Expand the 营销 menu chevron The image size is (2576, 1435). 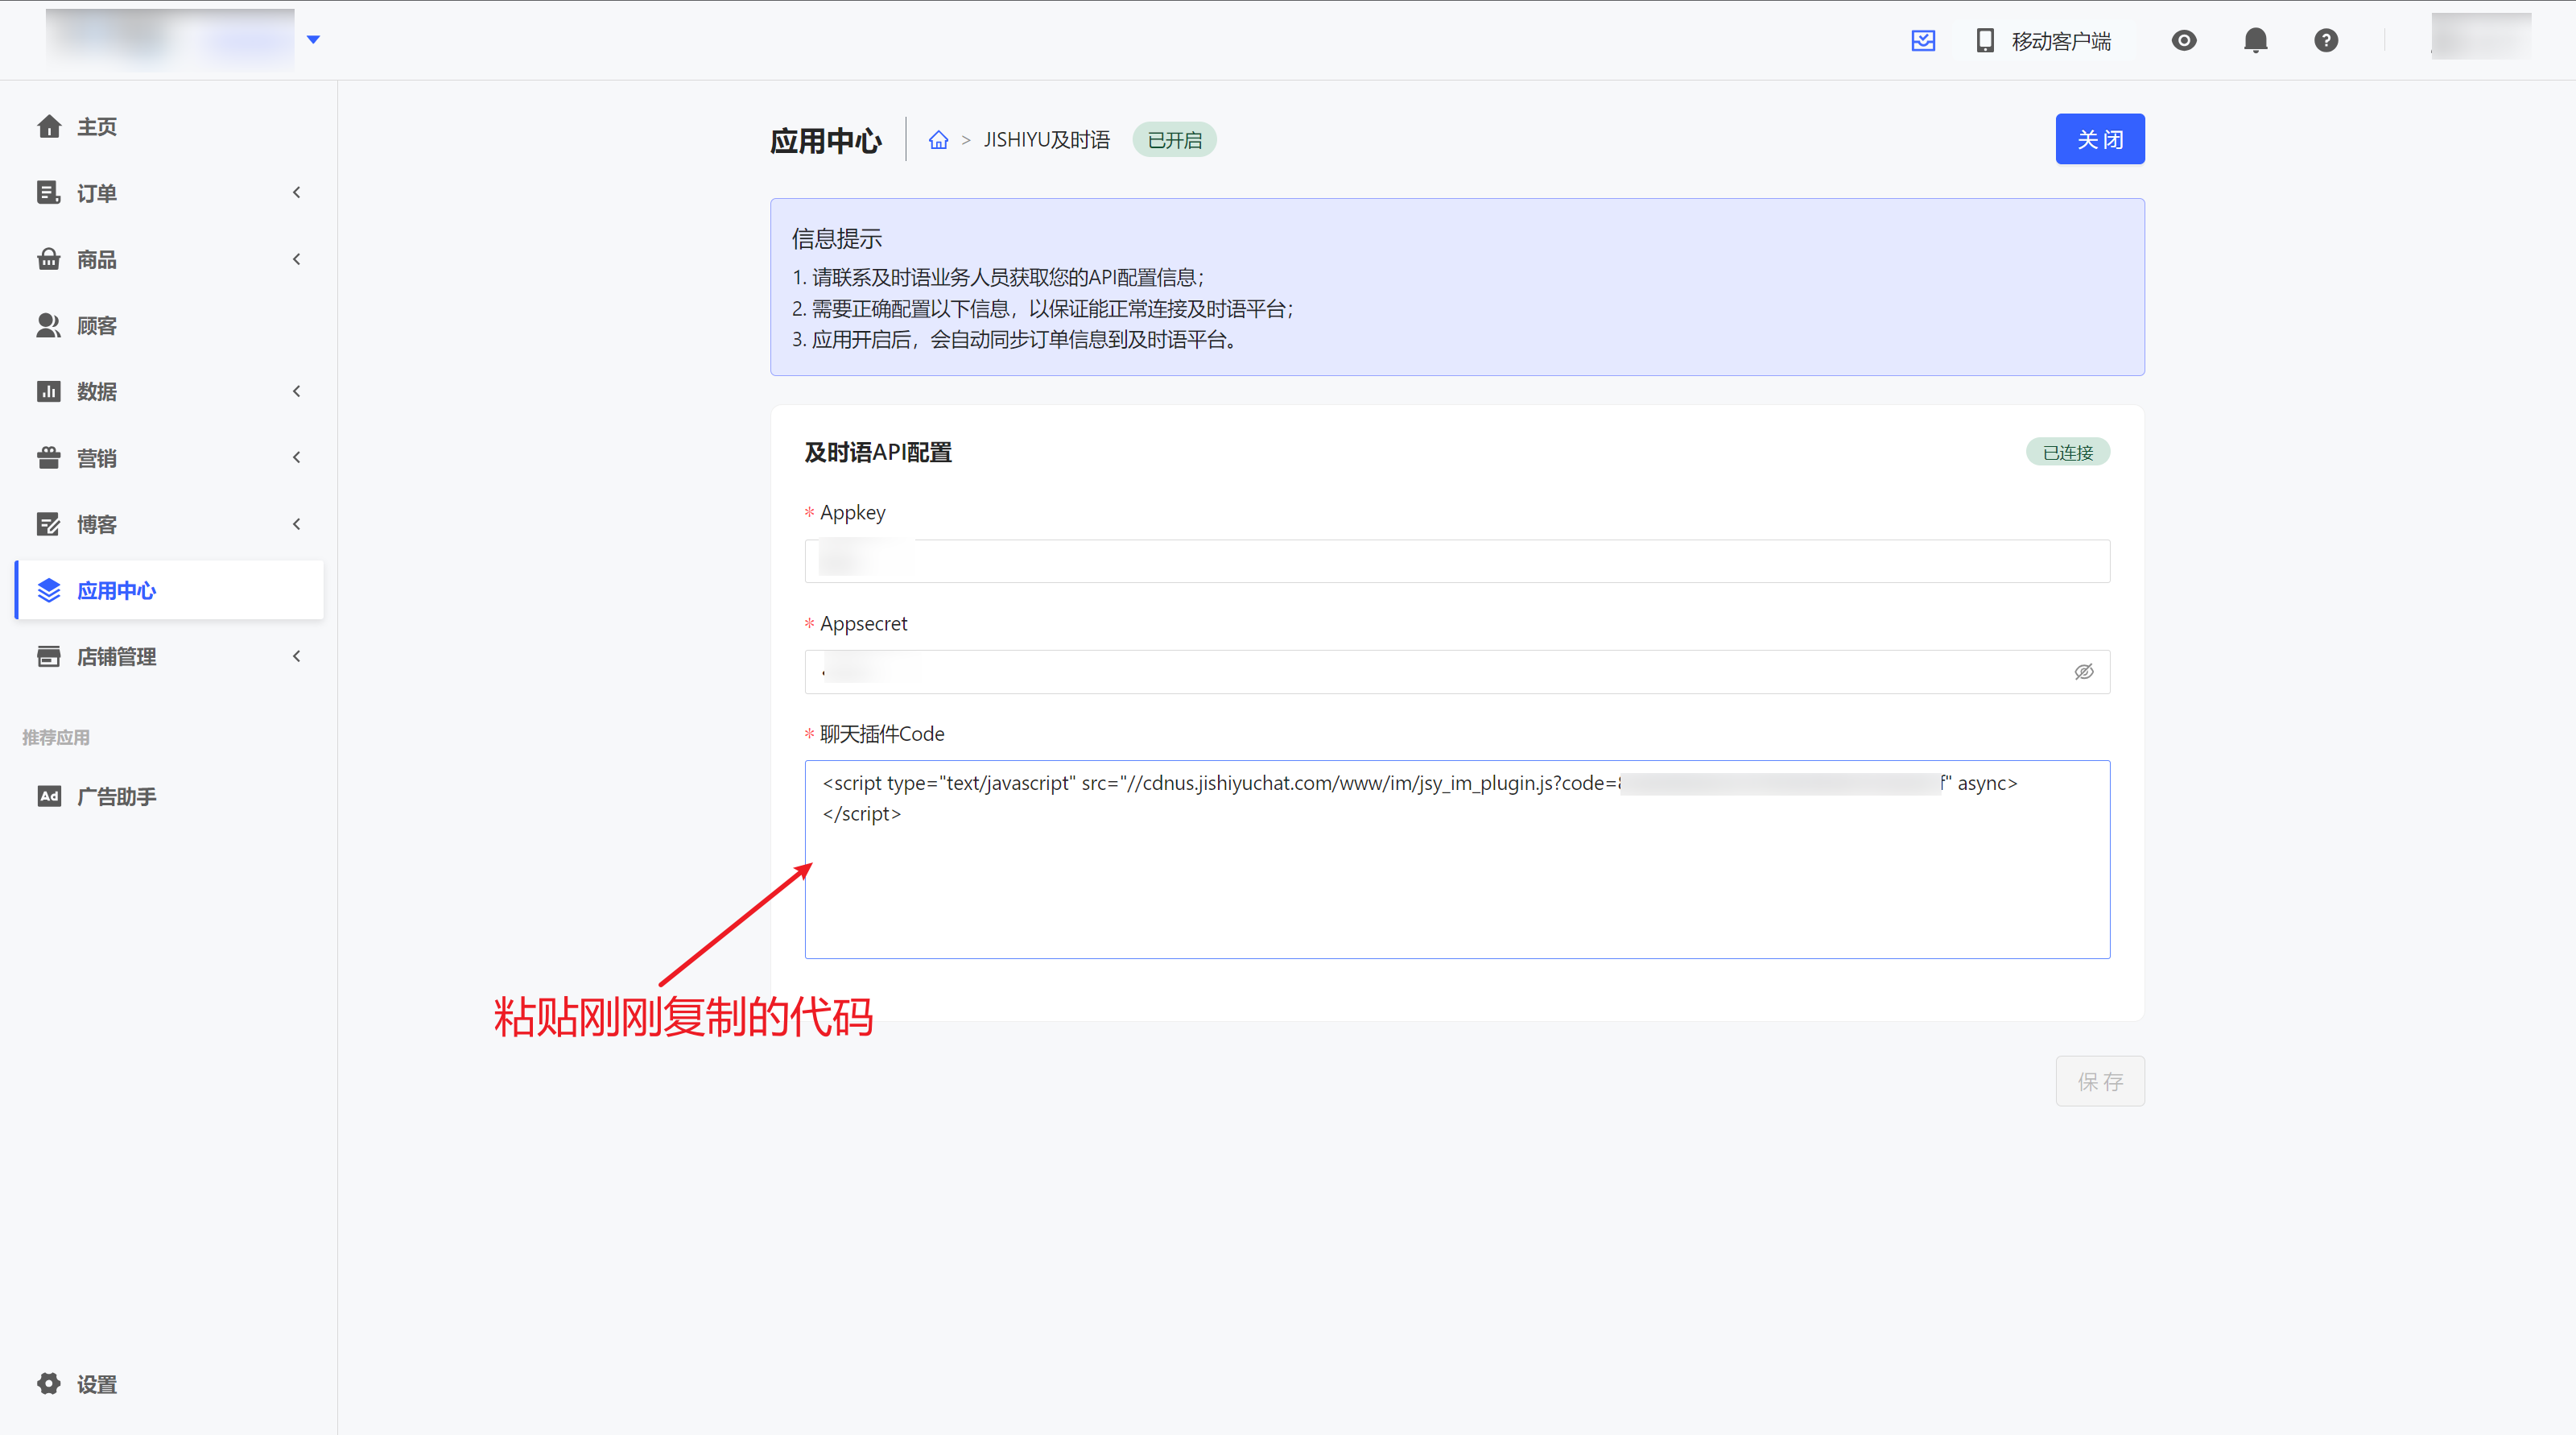point(296,457)
